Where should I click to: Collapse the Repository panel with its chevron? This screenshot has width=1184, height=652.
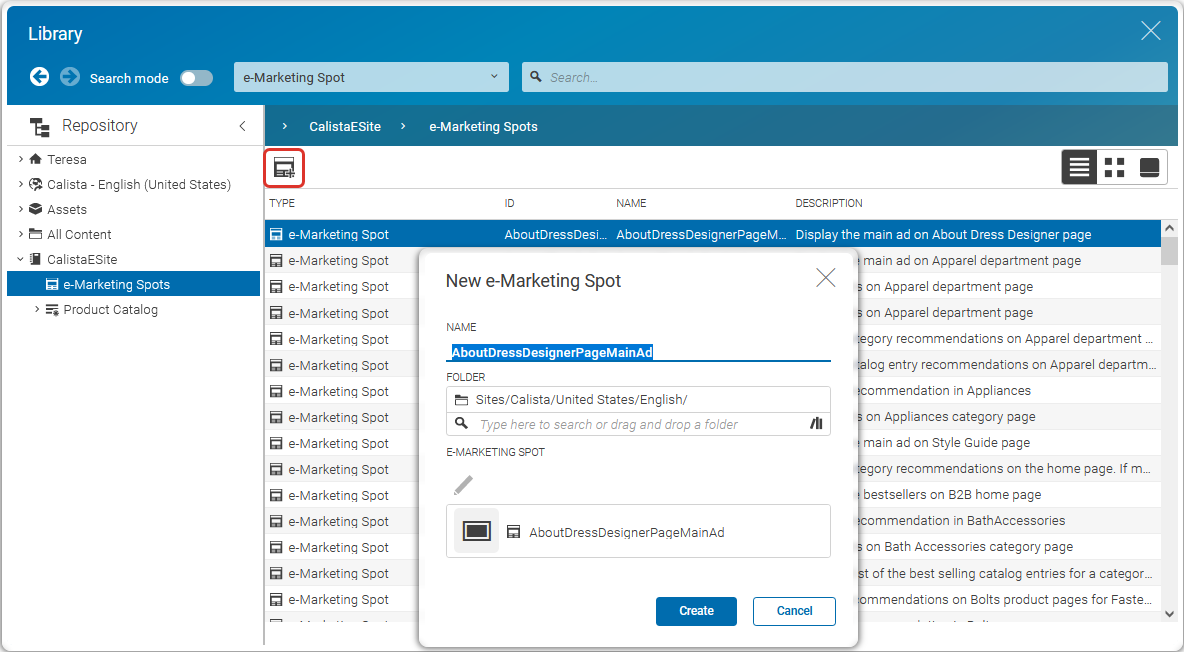(242, 126)
